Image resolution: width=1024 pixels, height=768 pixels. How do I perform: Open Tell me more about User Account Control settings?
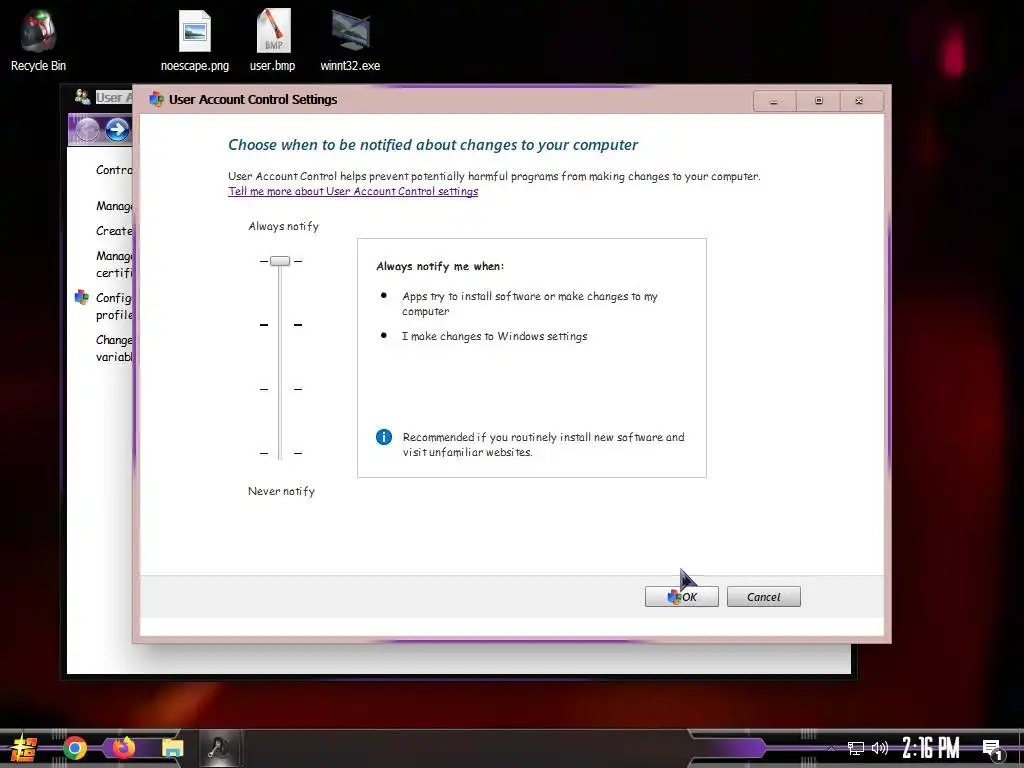pyautogui.click(x=353, y=191)
